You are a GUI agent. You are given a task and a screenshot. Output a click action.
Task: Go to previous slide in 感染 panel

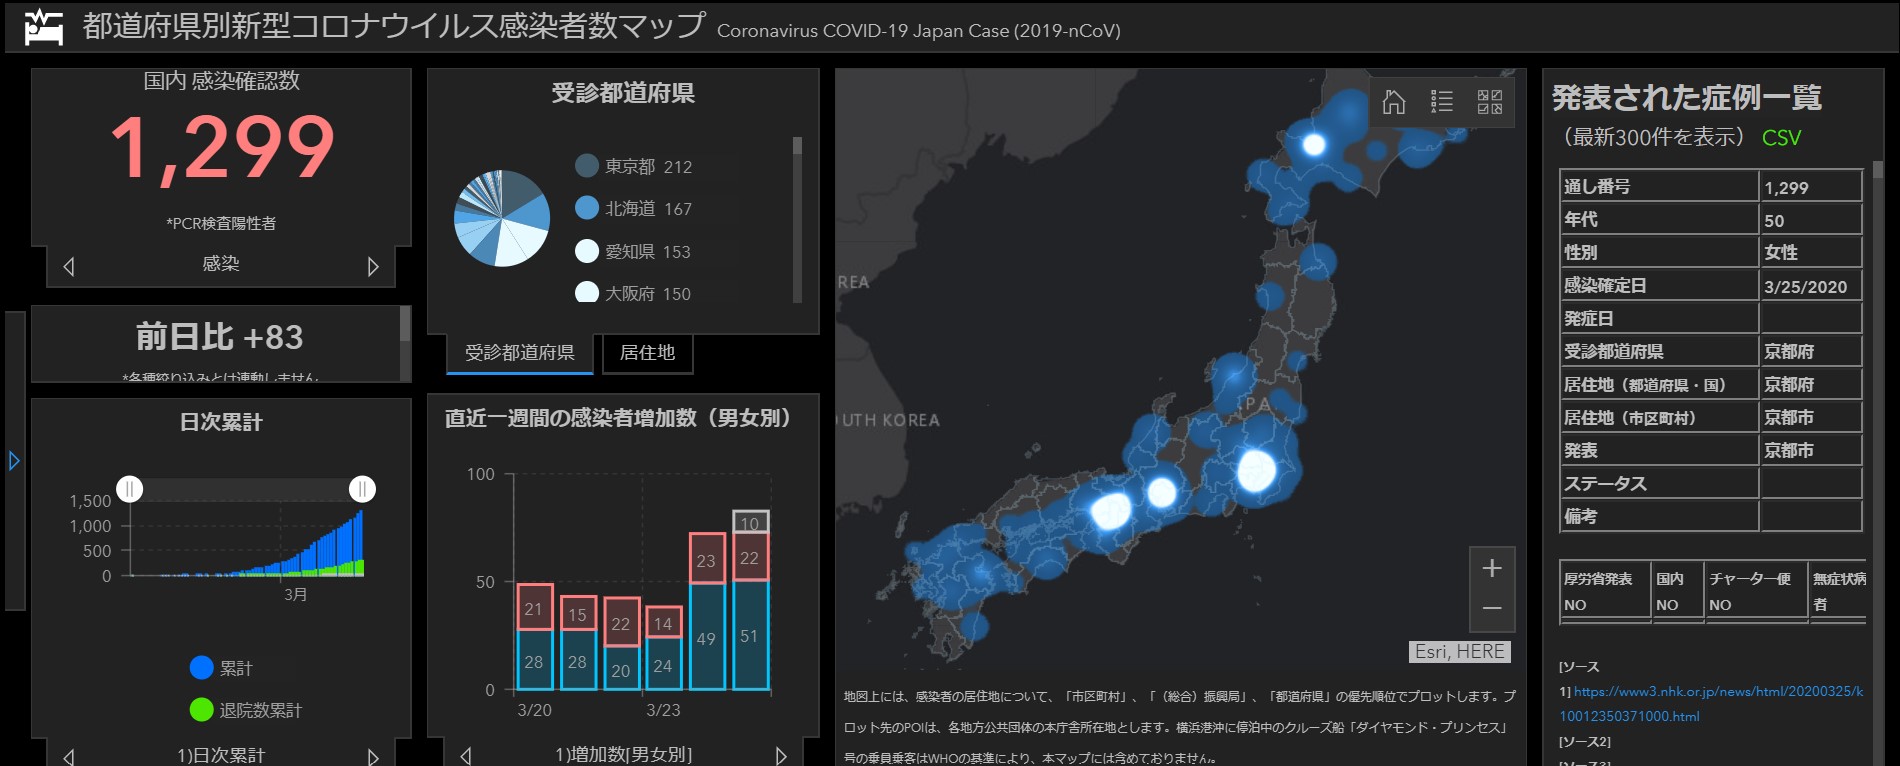point(69,266)
